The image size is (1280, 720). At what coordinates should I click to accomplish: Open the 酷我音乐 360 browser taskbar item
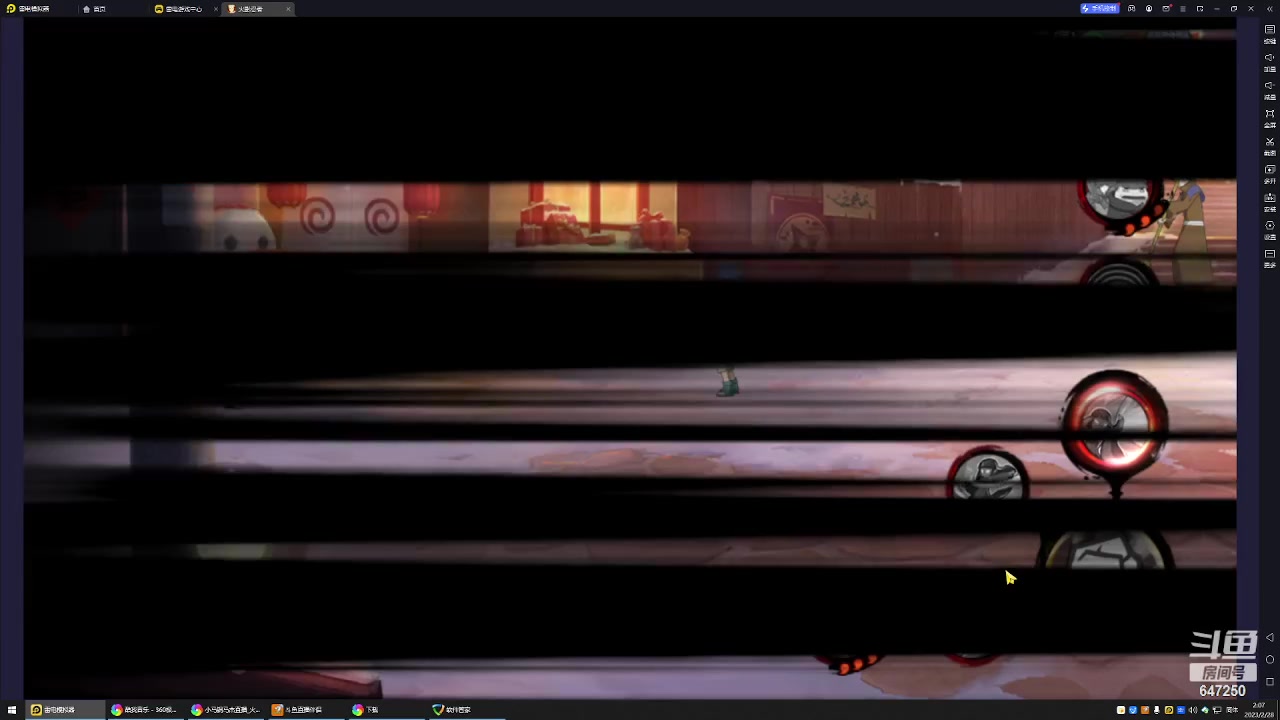[x=145, y=710]
